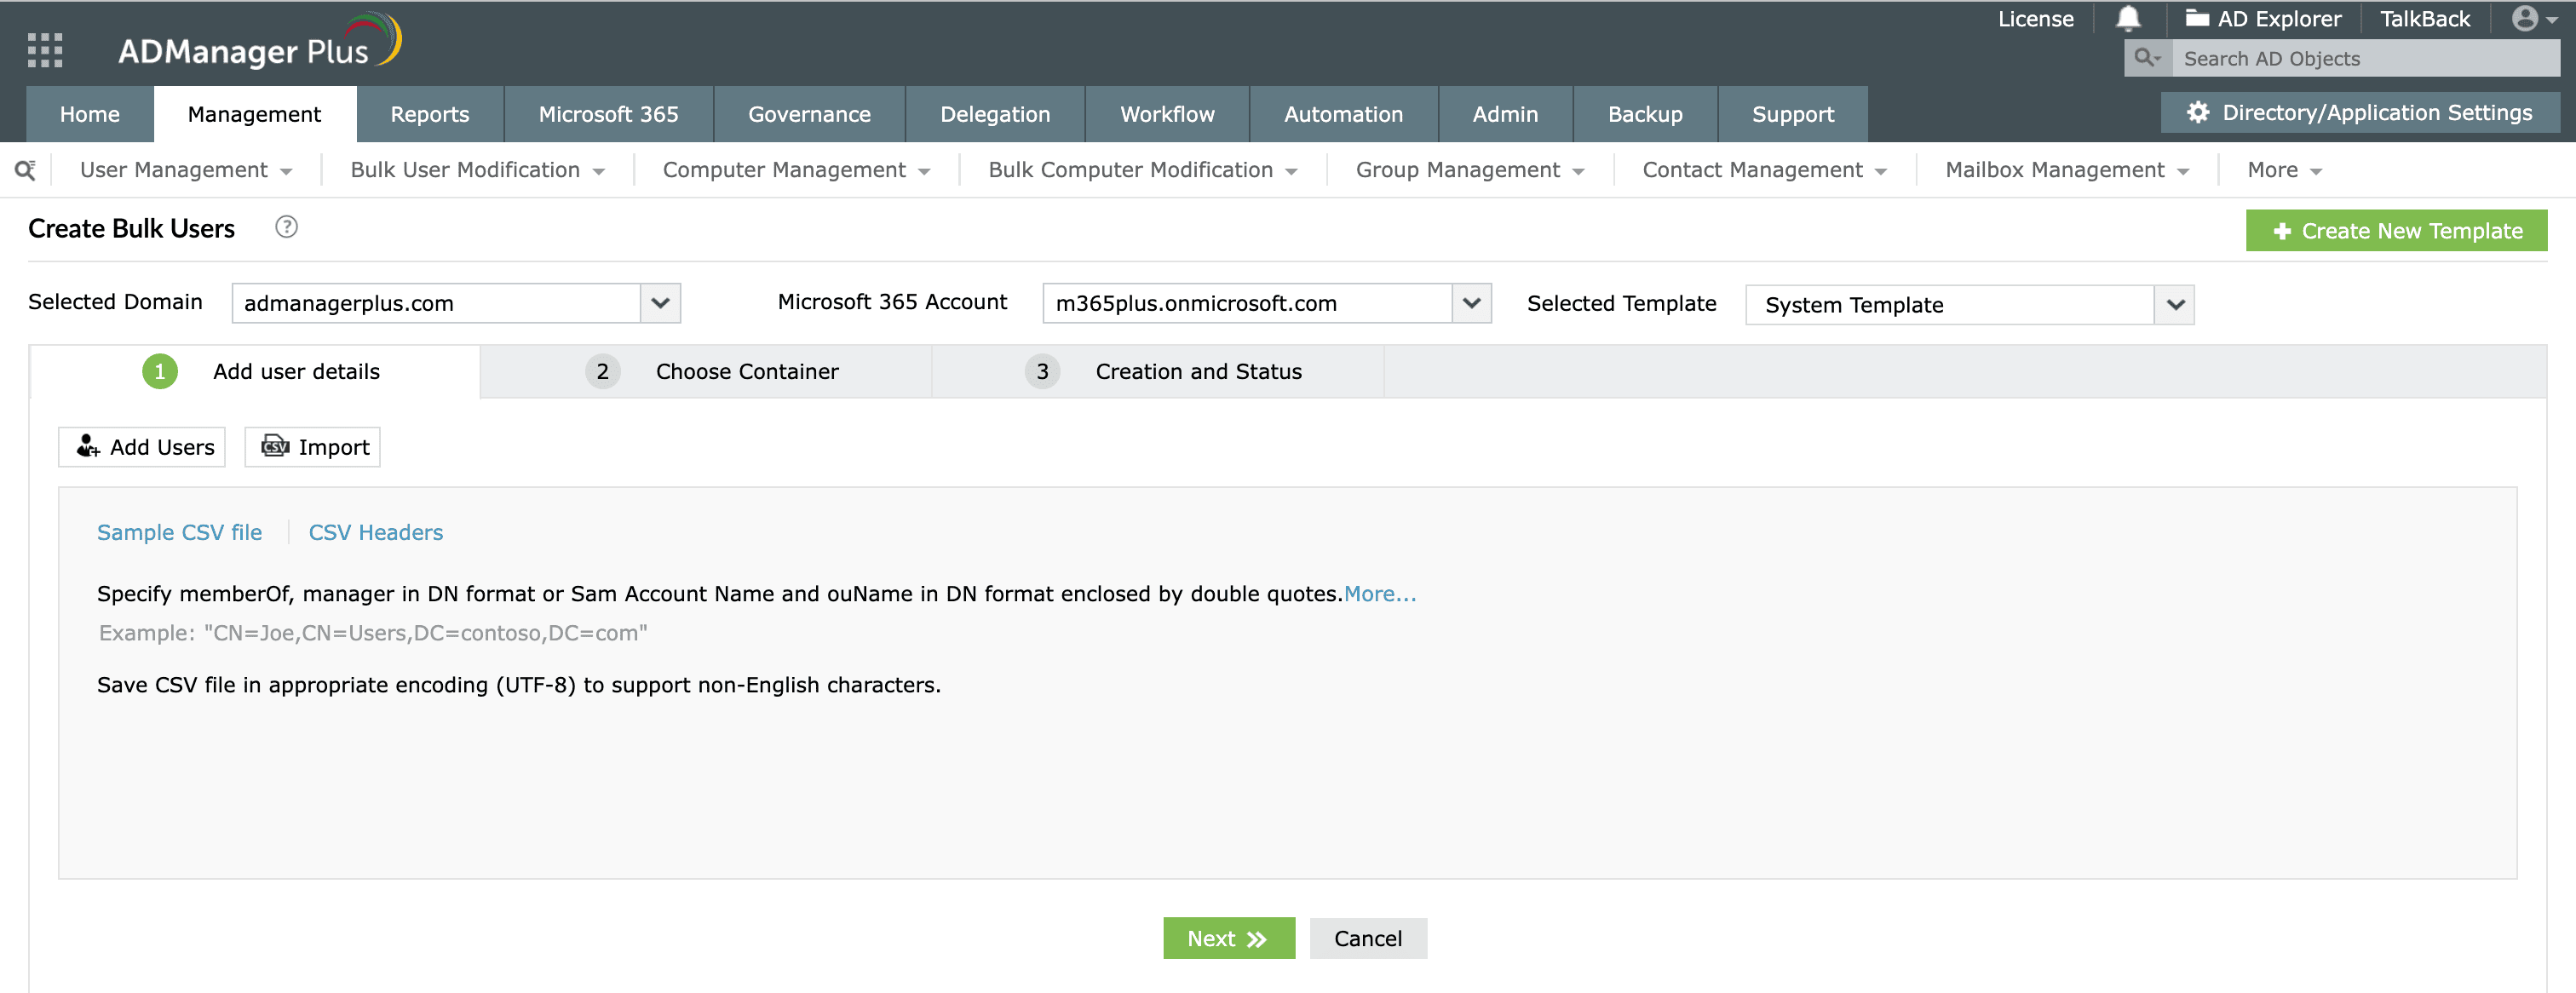The image size is (2576, 993).
Task: Expand the Selected Domain dropdown
Action: pos(660,304)
